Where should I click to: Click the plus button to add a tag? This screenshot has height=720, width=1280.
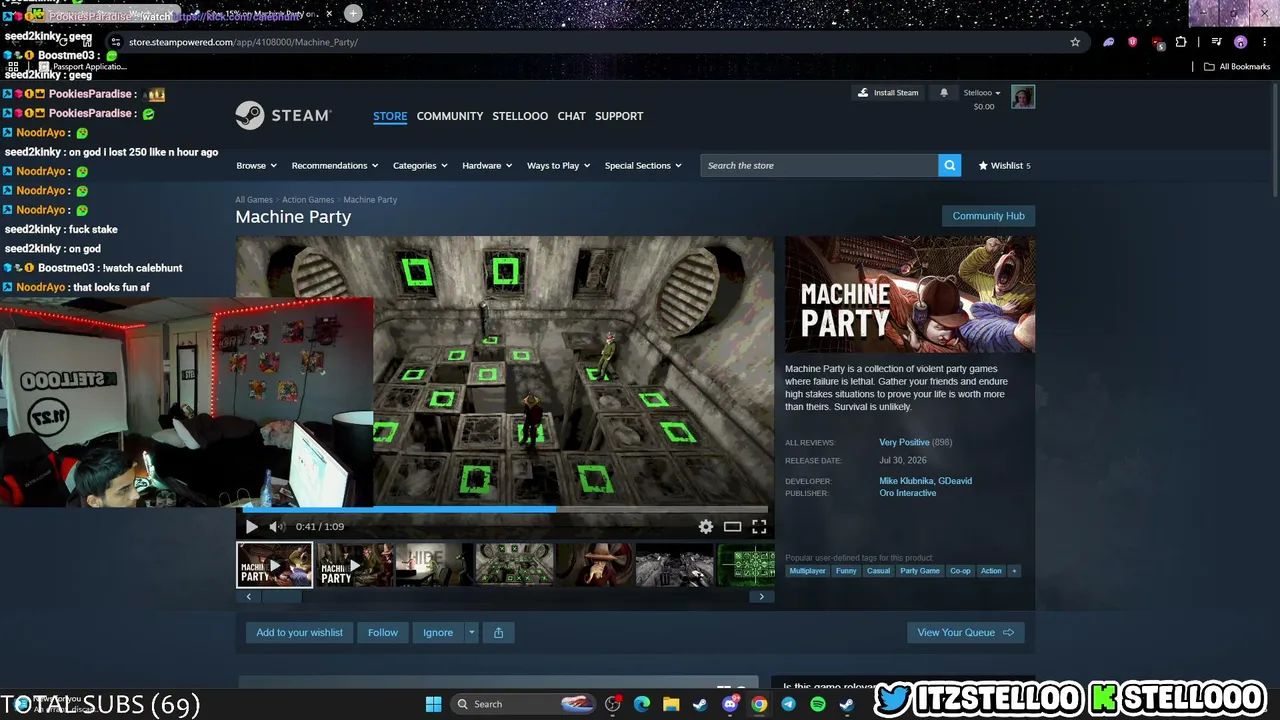(x=1014, y=571)
